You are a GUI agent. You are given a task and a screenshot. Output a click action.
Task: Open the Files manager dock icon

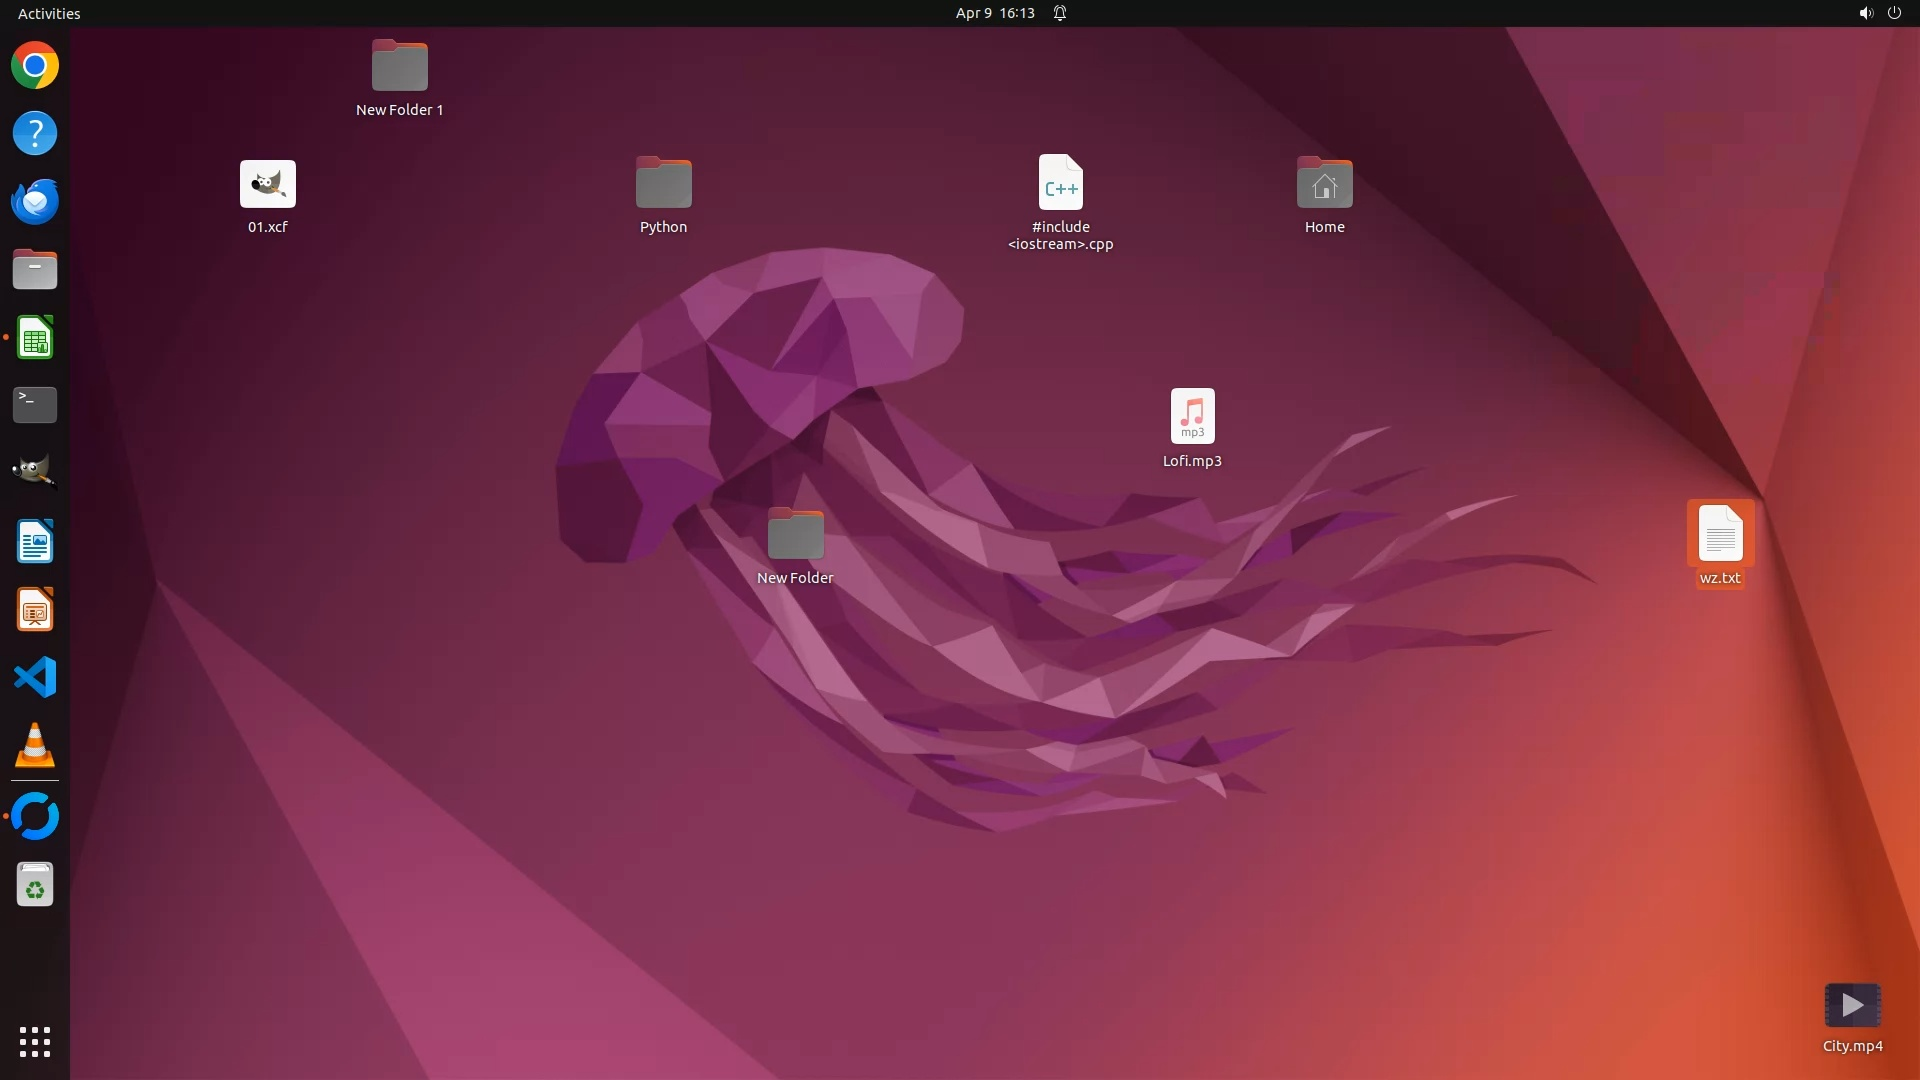35,270
